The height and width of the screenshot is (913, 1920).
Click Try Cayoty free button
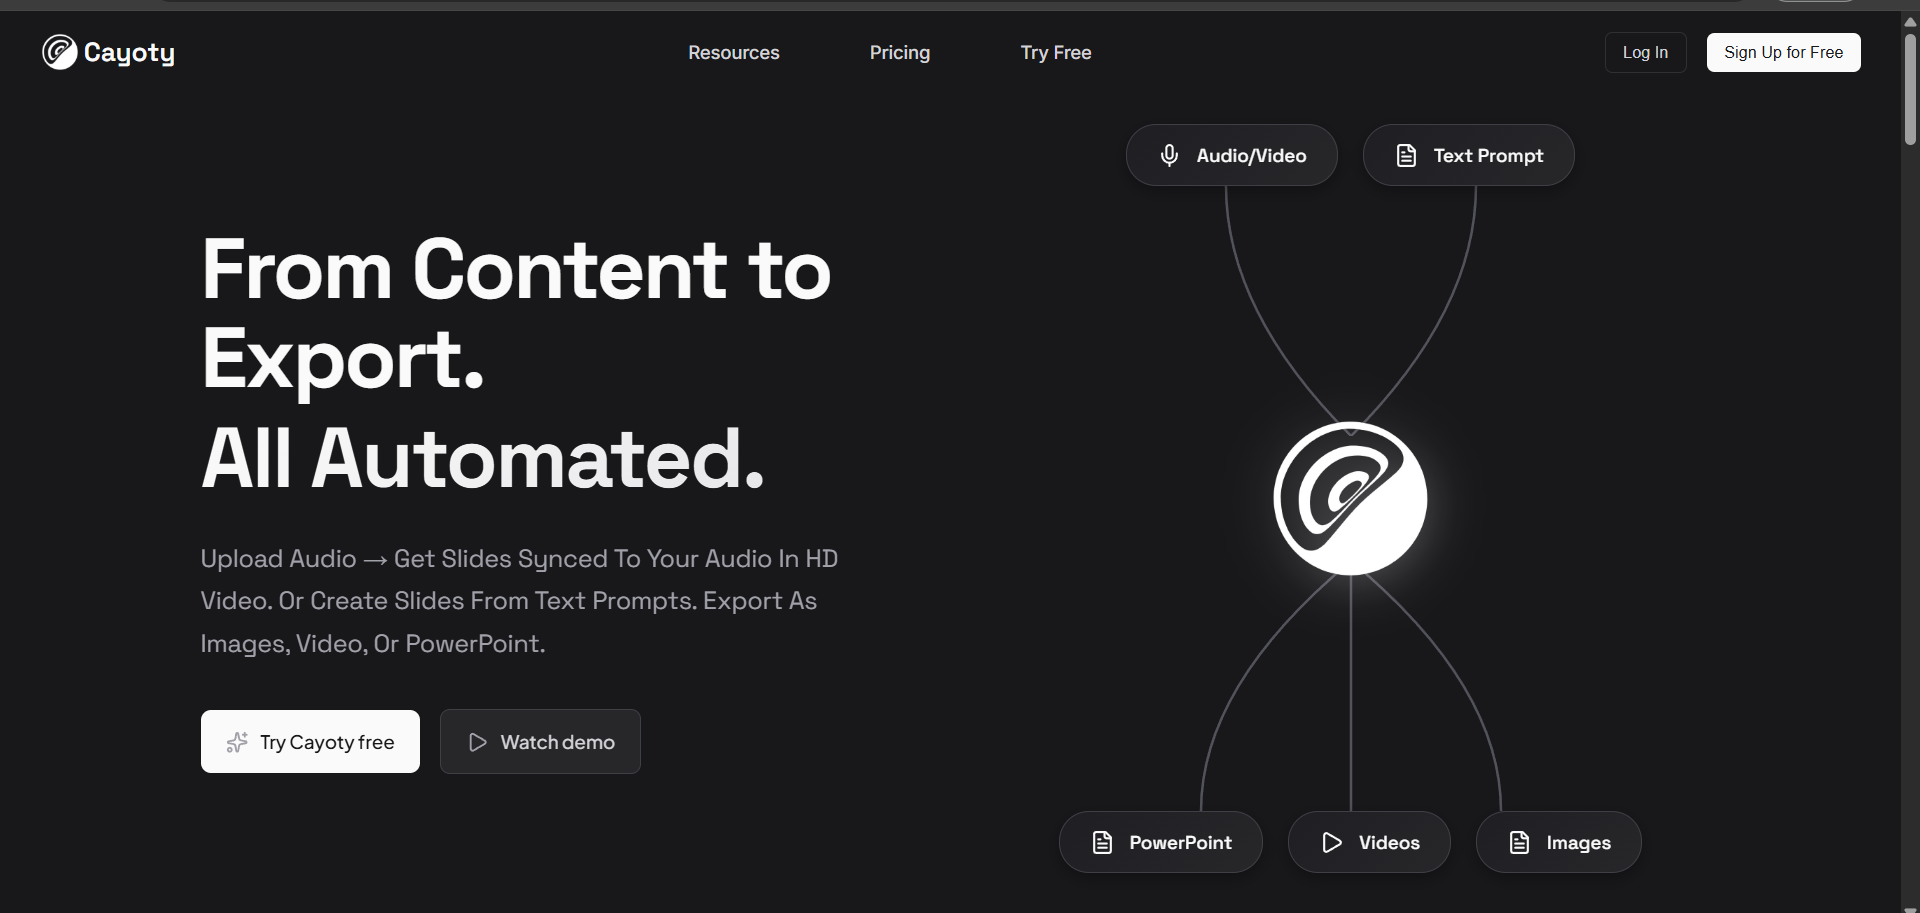[310, 741]
